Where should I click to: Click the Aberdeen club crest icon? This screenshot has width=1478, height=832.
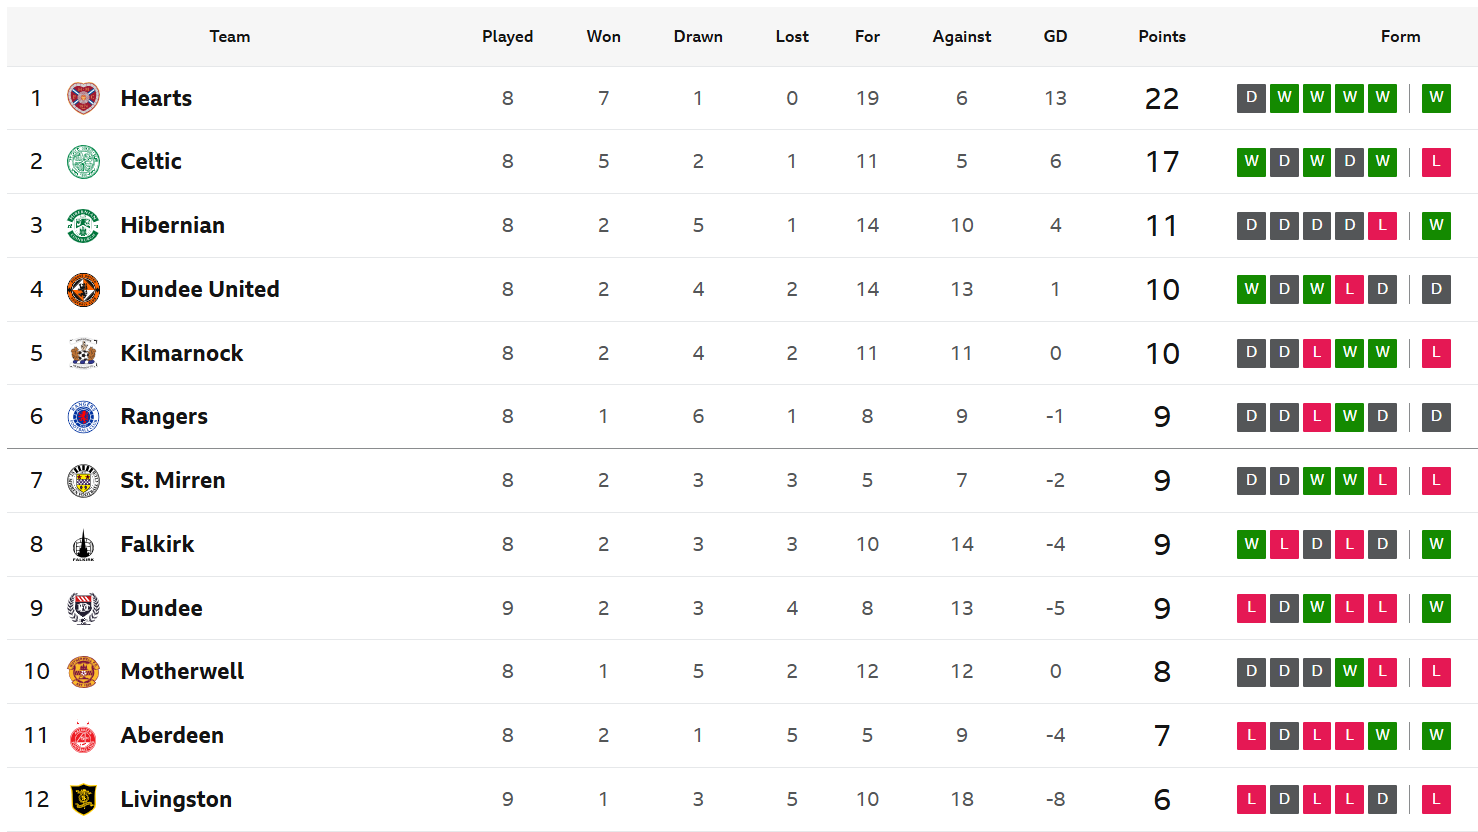coord(83,736)
